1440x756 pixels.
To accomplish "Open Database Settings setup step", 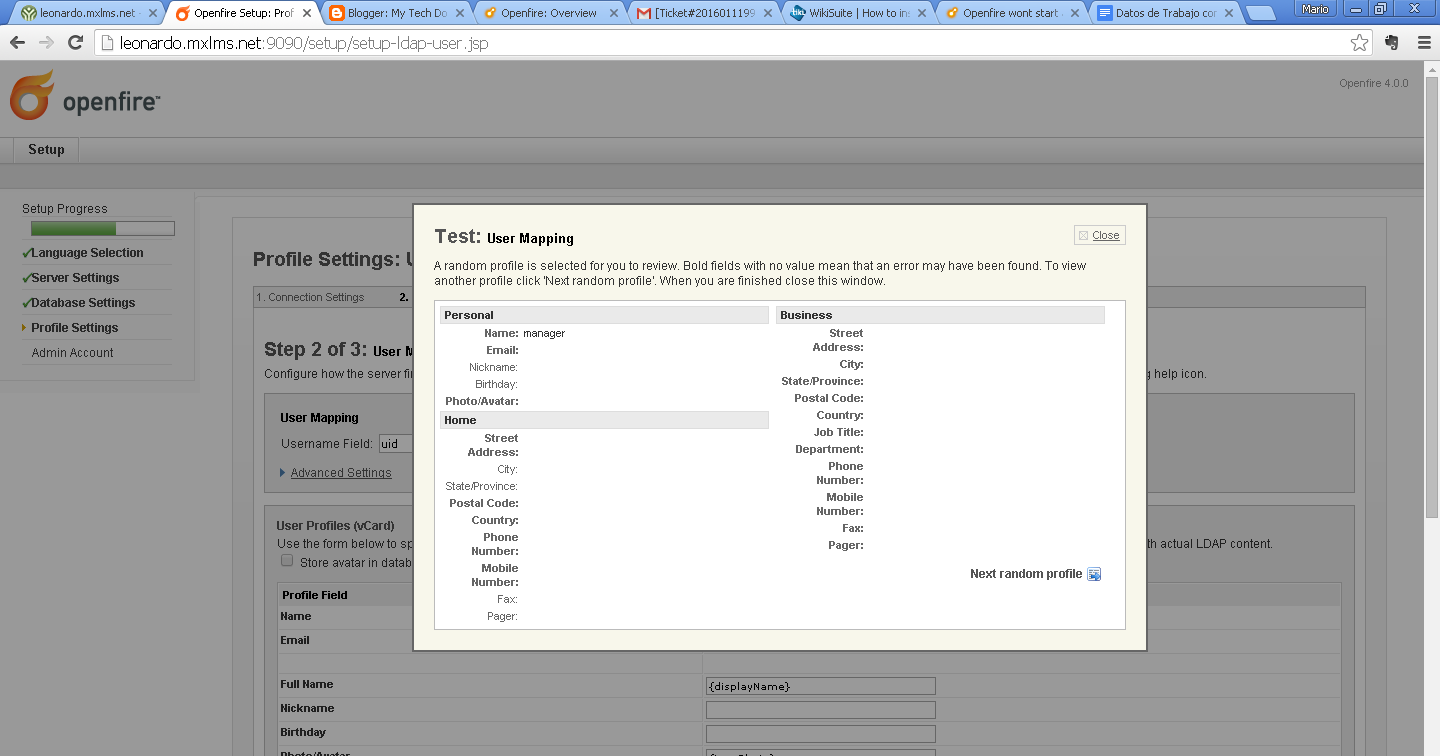I will pos(83,303).
